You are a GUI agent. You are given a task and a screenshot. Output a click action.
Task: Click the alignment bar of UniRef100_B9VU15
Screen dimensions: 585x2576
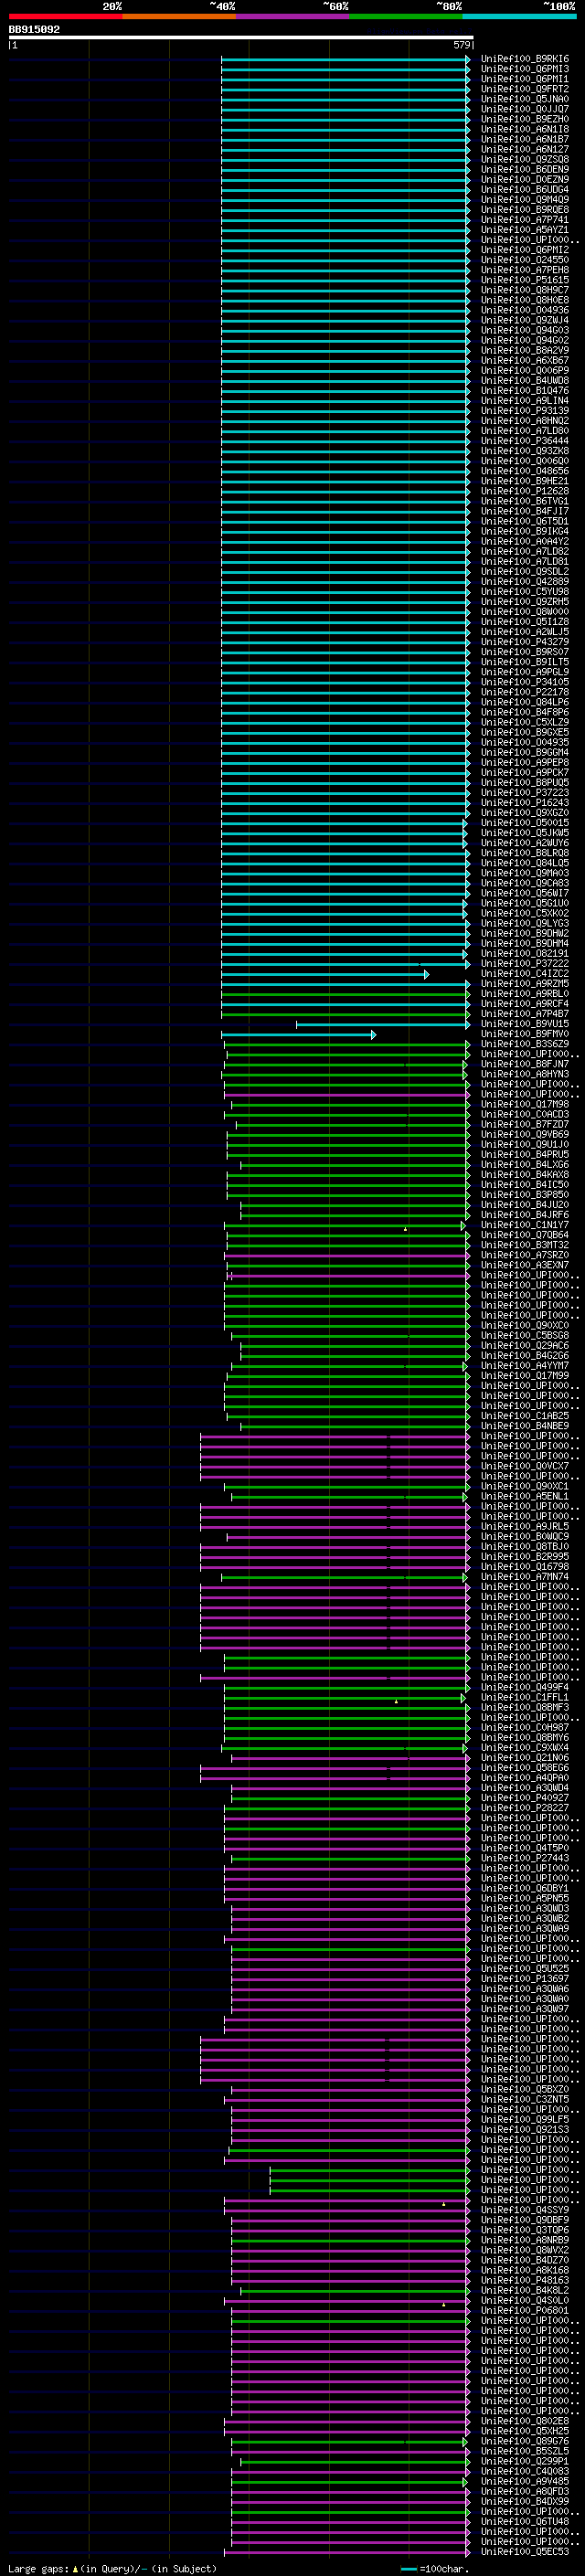pos(383,1024)
